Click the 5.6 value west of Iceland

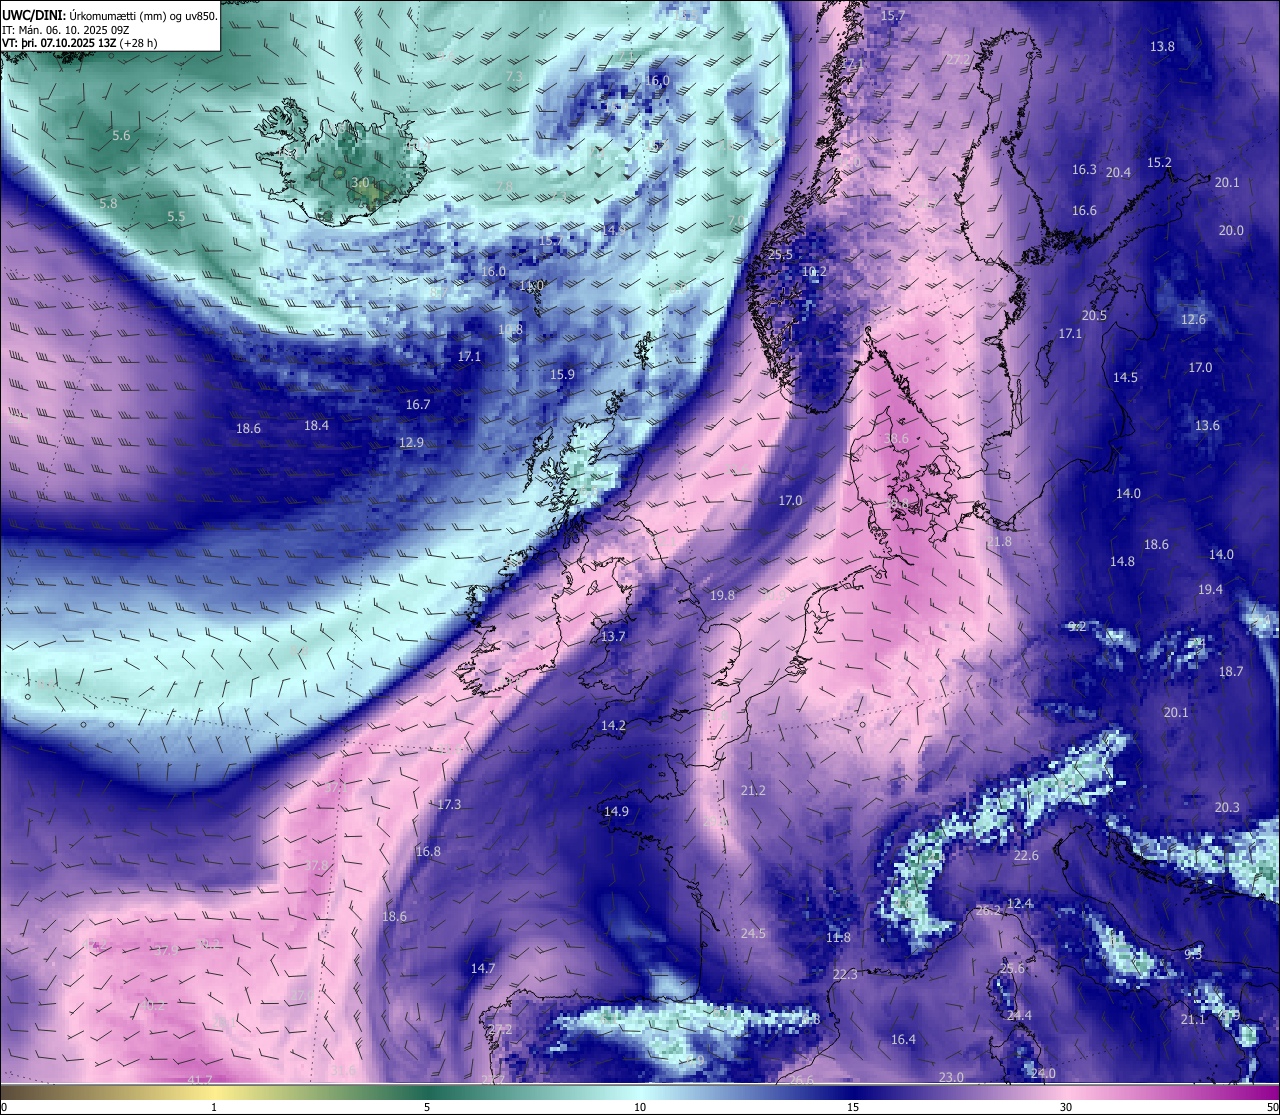pyautogui.click(x=121, y=135)
